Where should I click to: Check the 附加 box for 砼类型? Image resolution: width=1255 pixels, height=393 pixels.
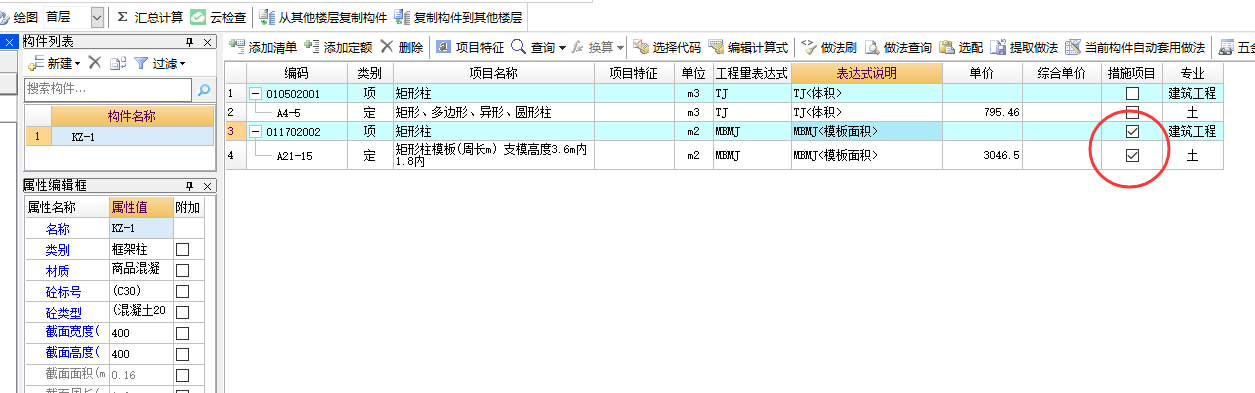pyautogui.click(x=183, y=312)
